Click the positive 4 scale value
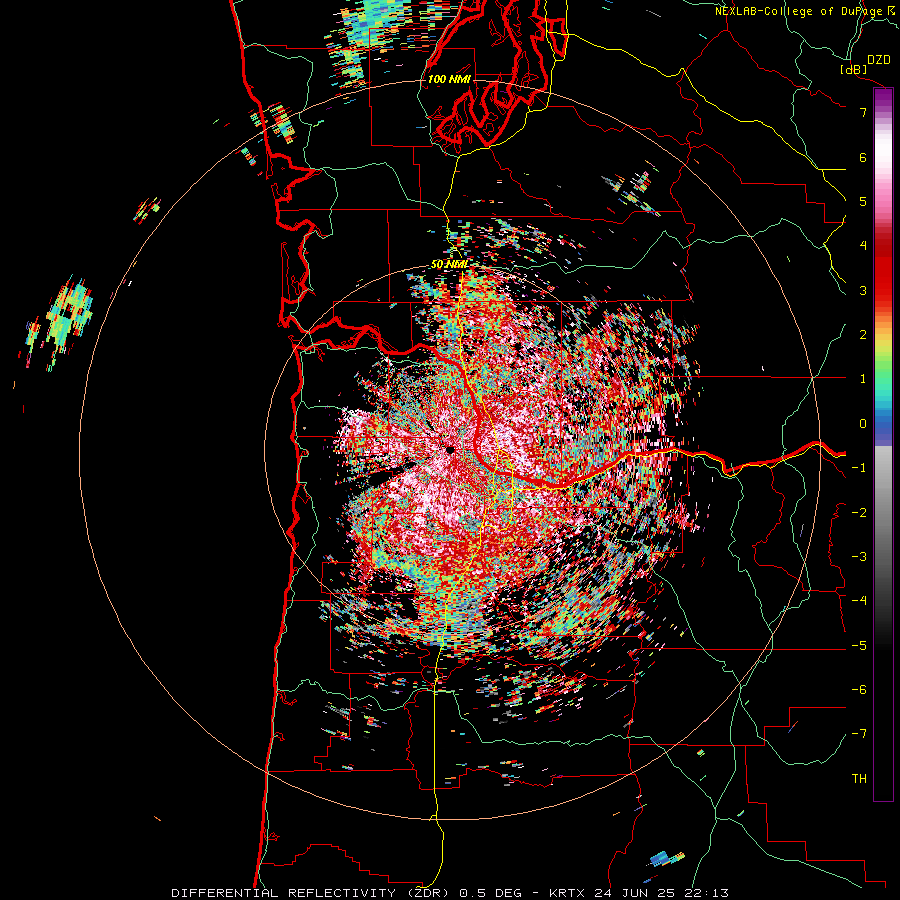Viewport: 900px width, 900px height. pyautogui.click(x=863, y=246)
